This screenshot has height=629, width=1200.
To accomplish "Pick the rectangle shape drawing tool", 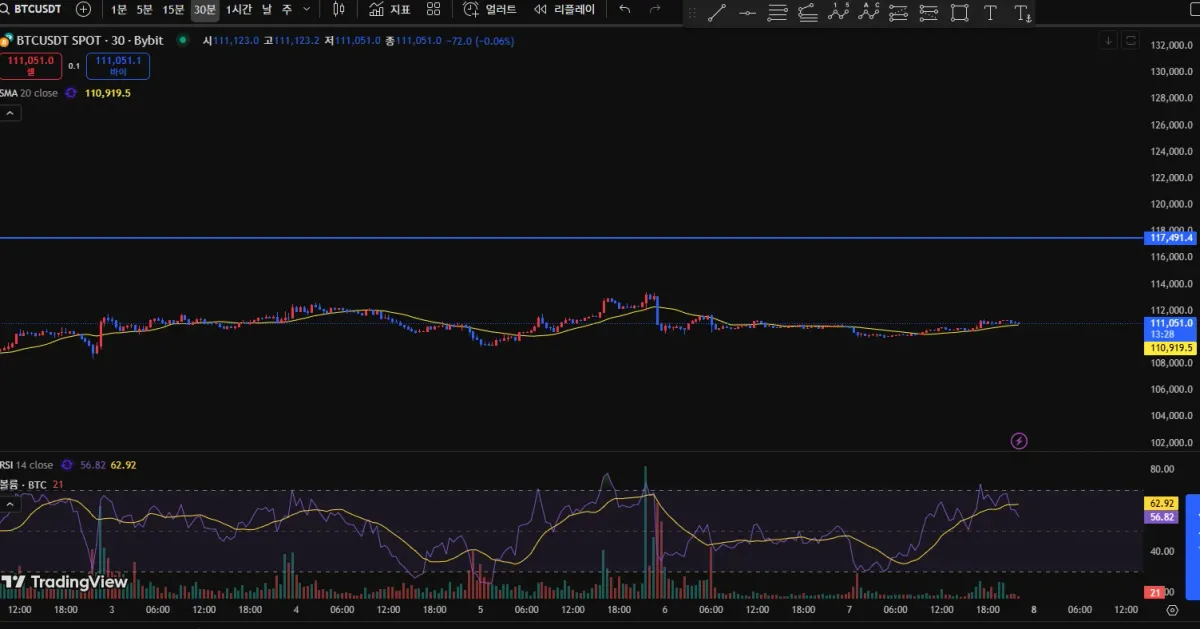I will click(959, 13).
